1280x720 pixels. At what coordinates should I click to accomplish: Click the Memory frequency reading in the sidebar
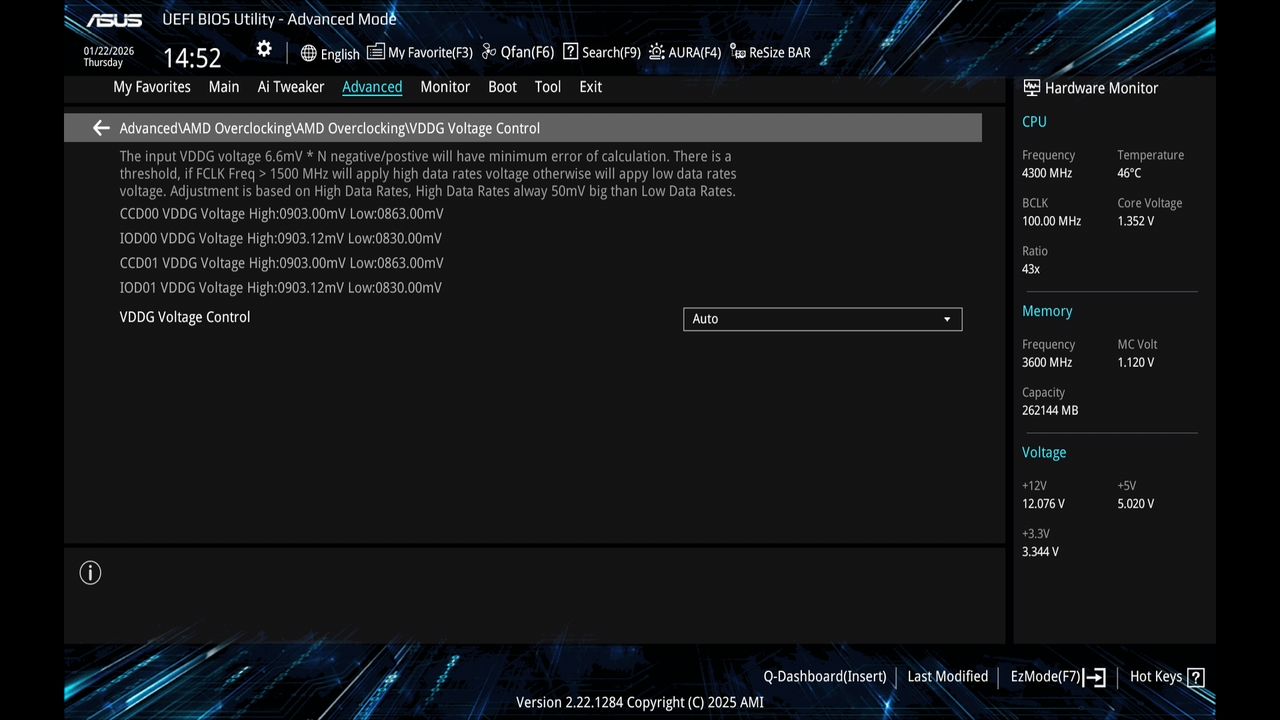[1046, 362]
